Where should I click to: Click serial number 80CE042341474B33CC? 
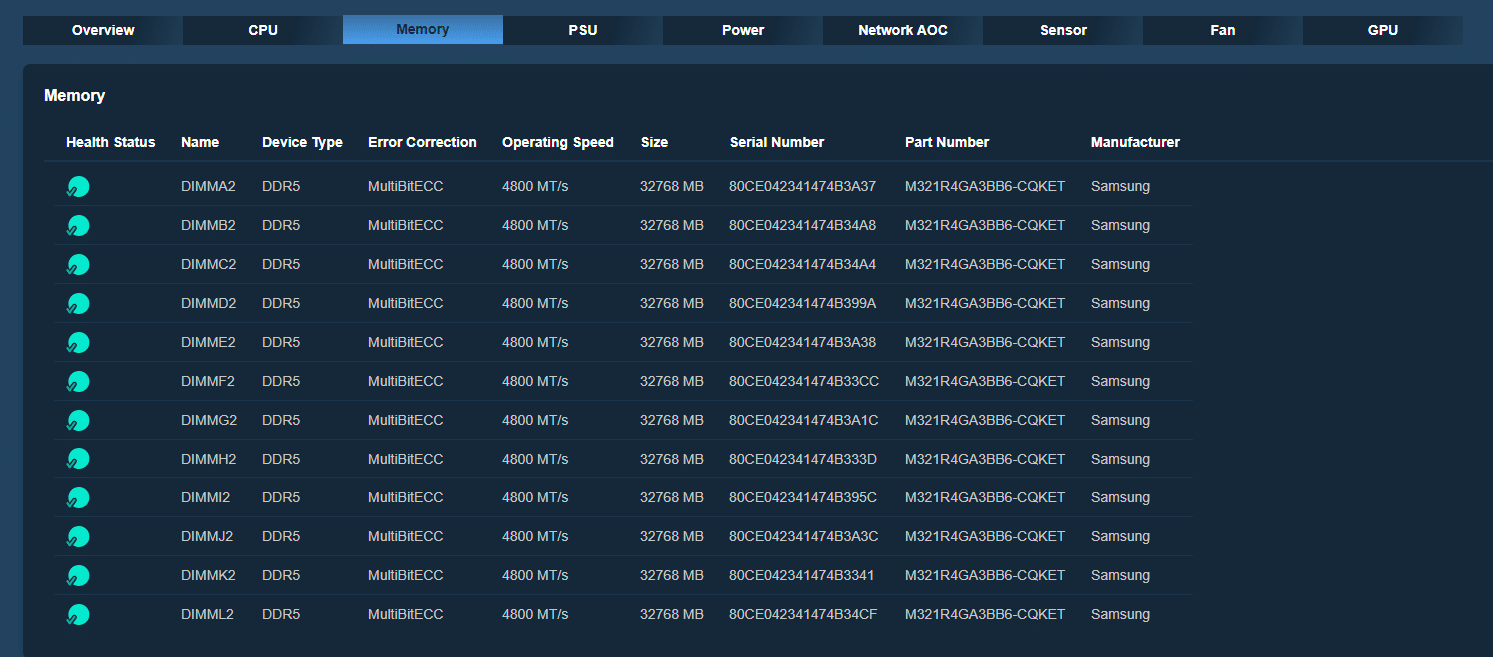click(804, 381)
